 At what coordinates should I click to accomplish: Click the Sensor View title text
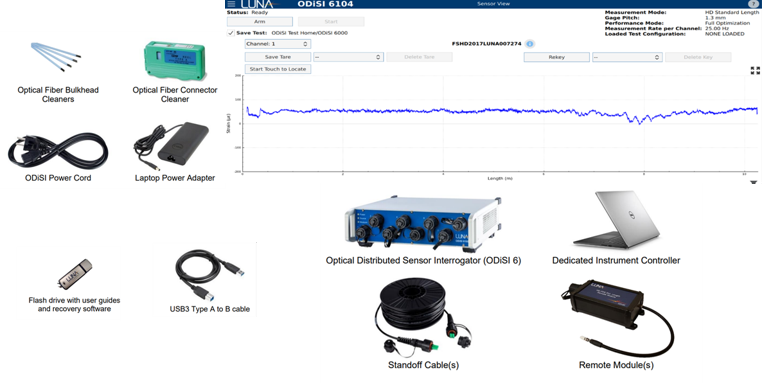pos(493,3)
